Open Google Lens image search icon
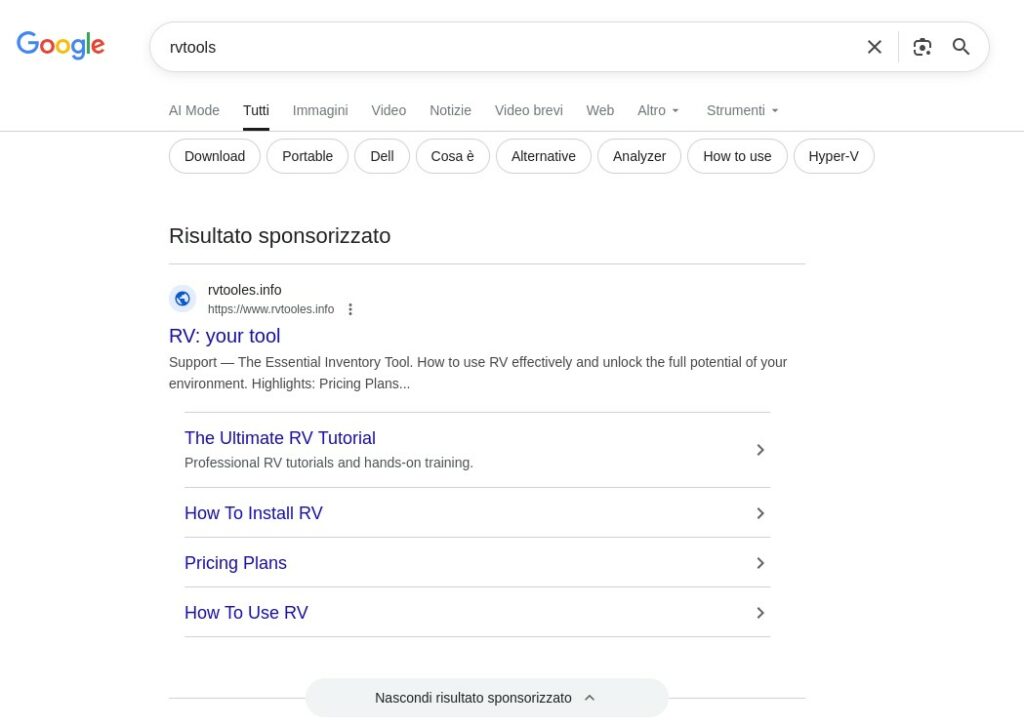The width and height of the screenshot is (1024, 727). point(922,47)
